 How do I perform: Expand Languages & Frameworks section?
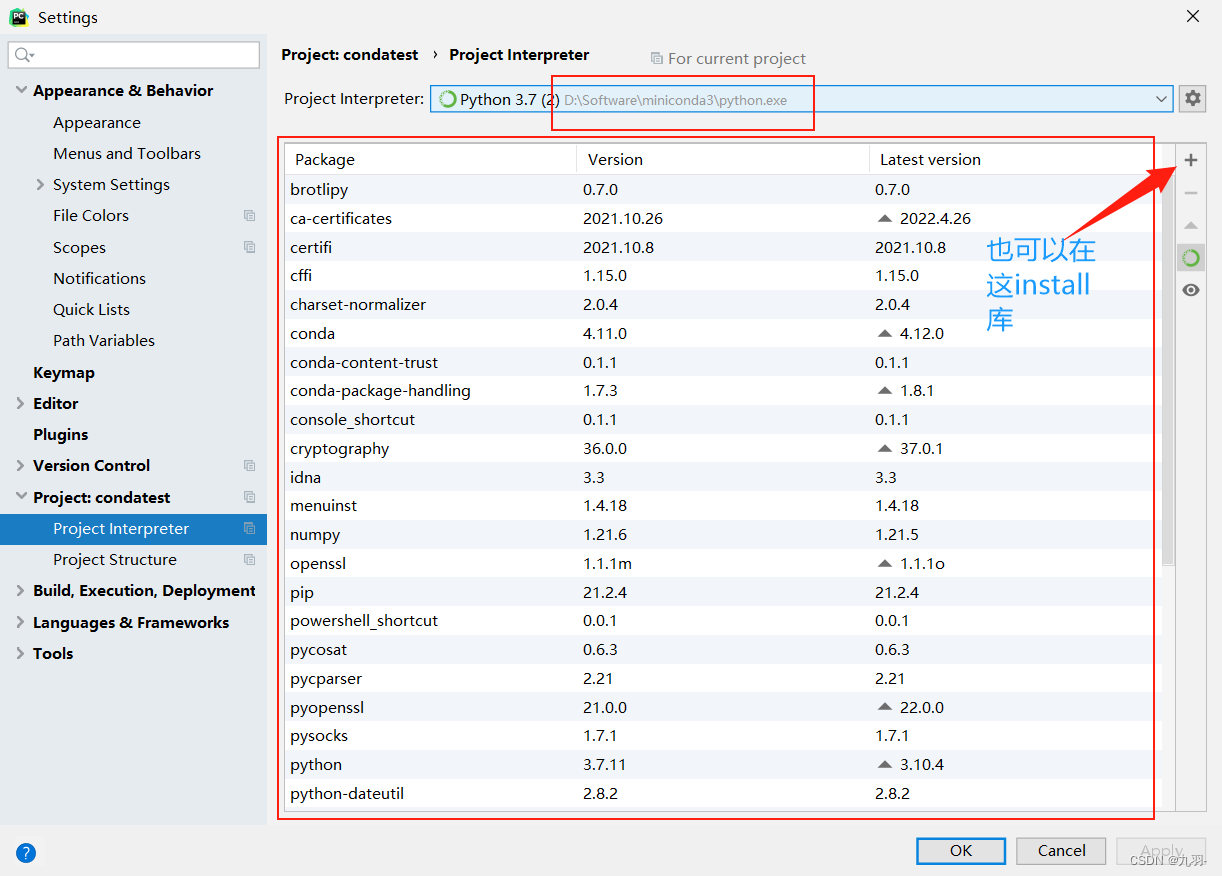click(x=21, y=622)
